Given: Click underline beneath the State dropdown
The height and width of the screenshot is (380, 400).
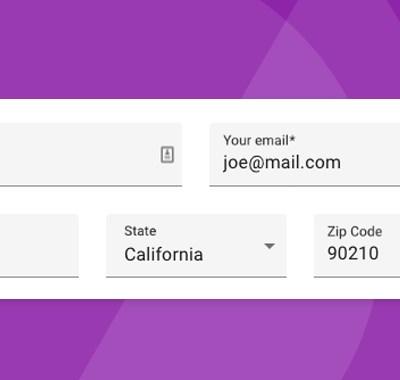Looking at the screenshot, I should (196, 277).
